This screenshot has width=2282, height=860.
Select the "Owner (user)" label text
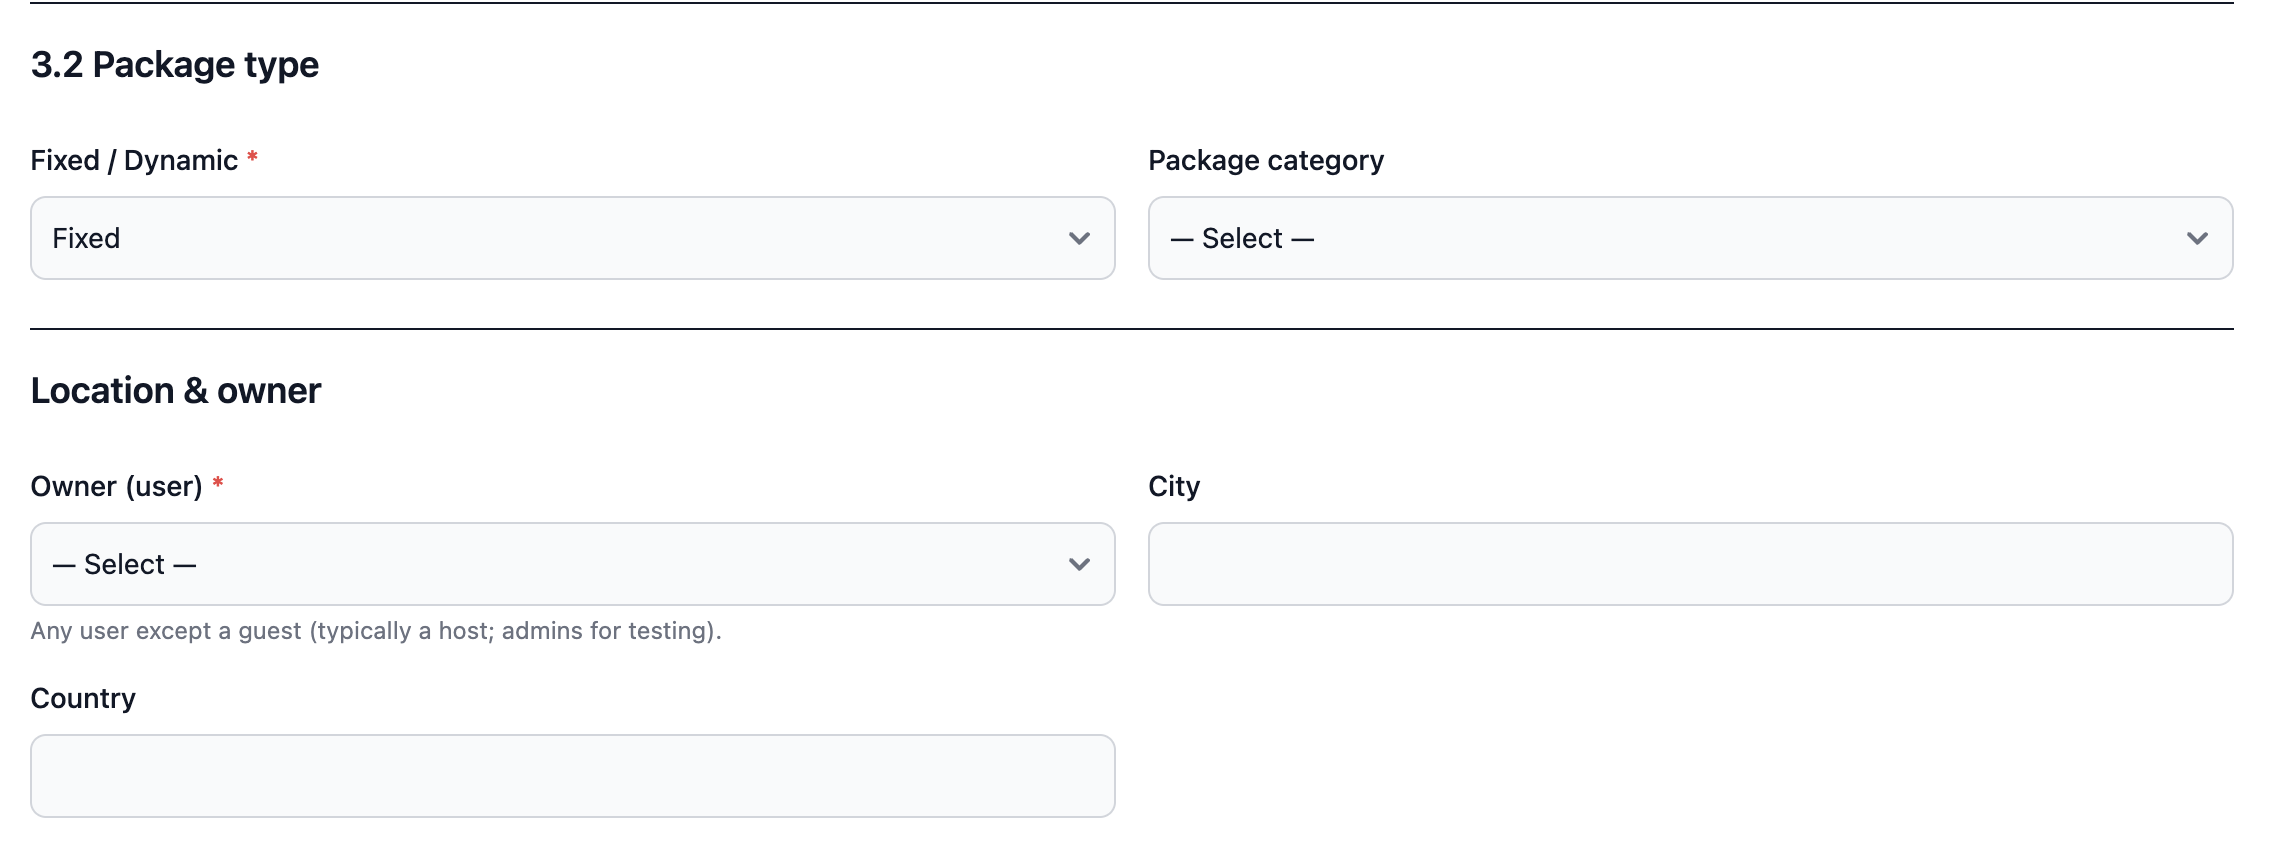(x=116, y=486)
